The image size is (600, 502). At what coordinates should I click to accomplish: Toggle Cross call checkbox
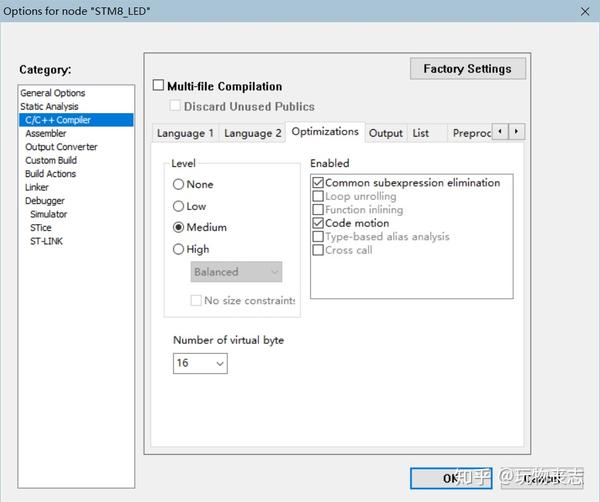pyautogui.click(x=318, y=250)
